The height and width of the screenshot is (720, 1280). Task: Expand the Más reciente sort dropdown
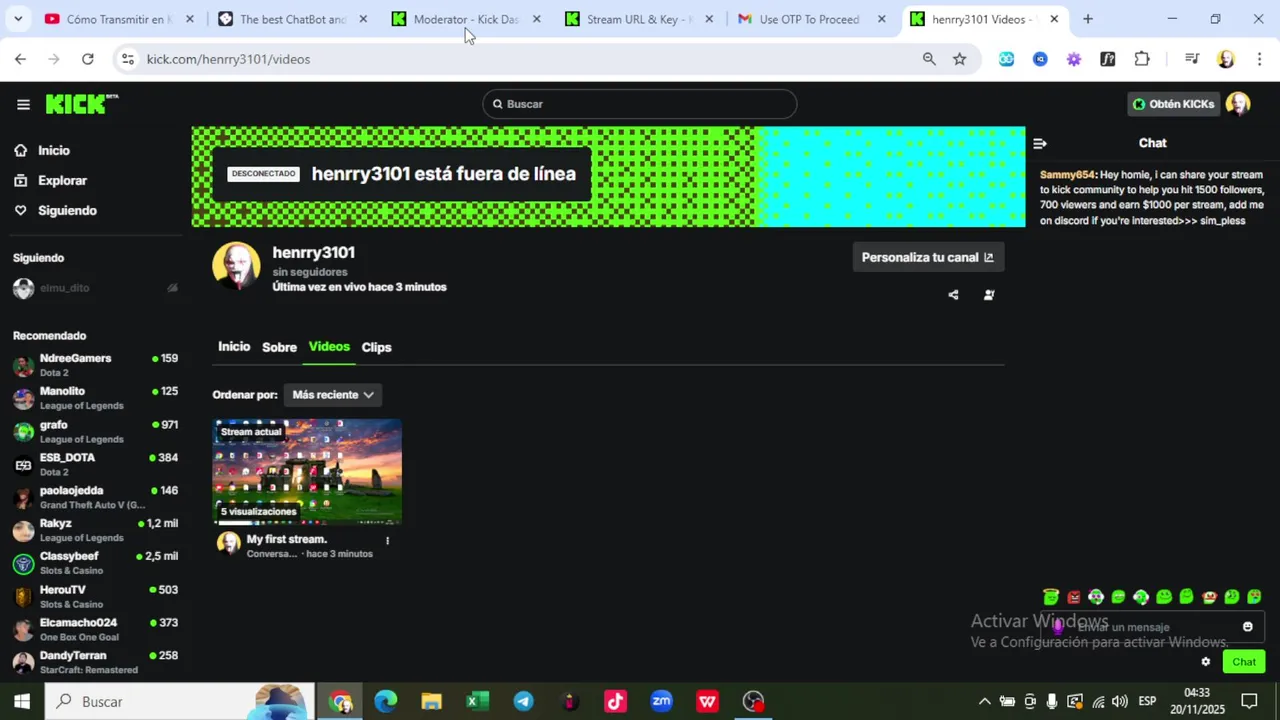(x=332, y=395)
